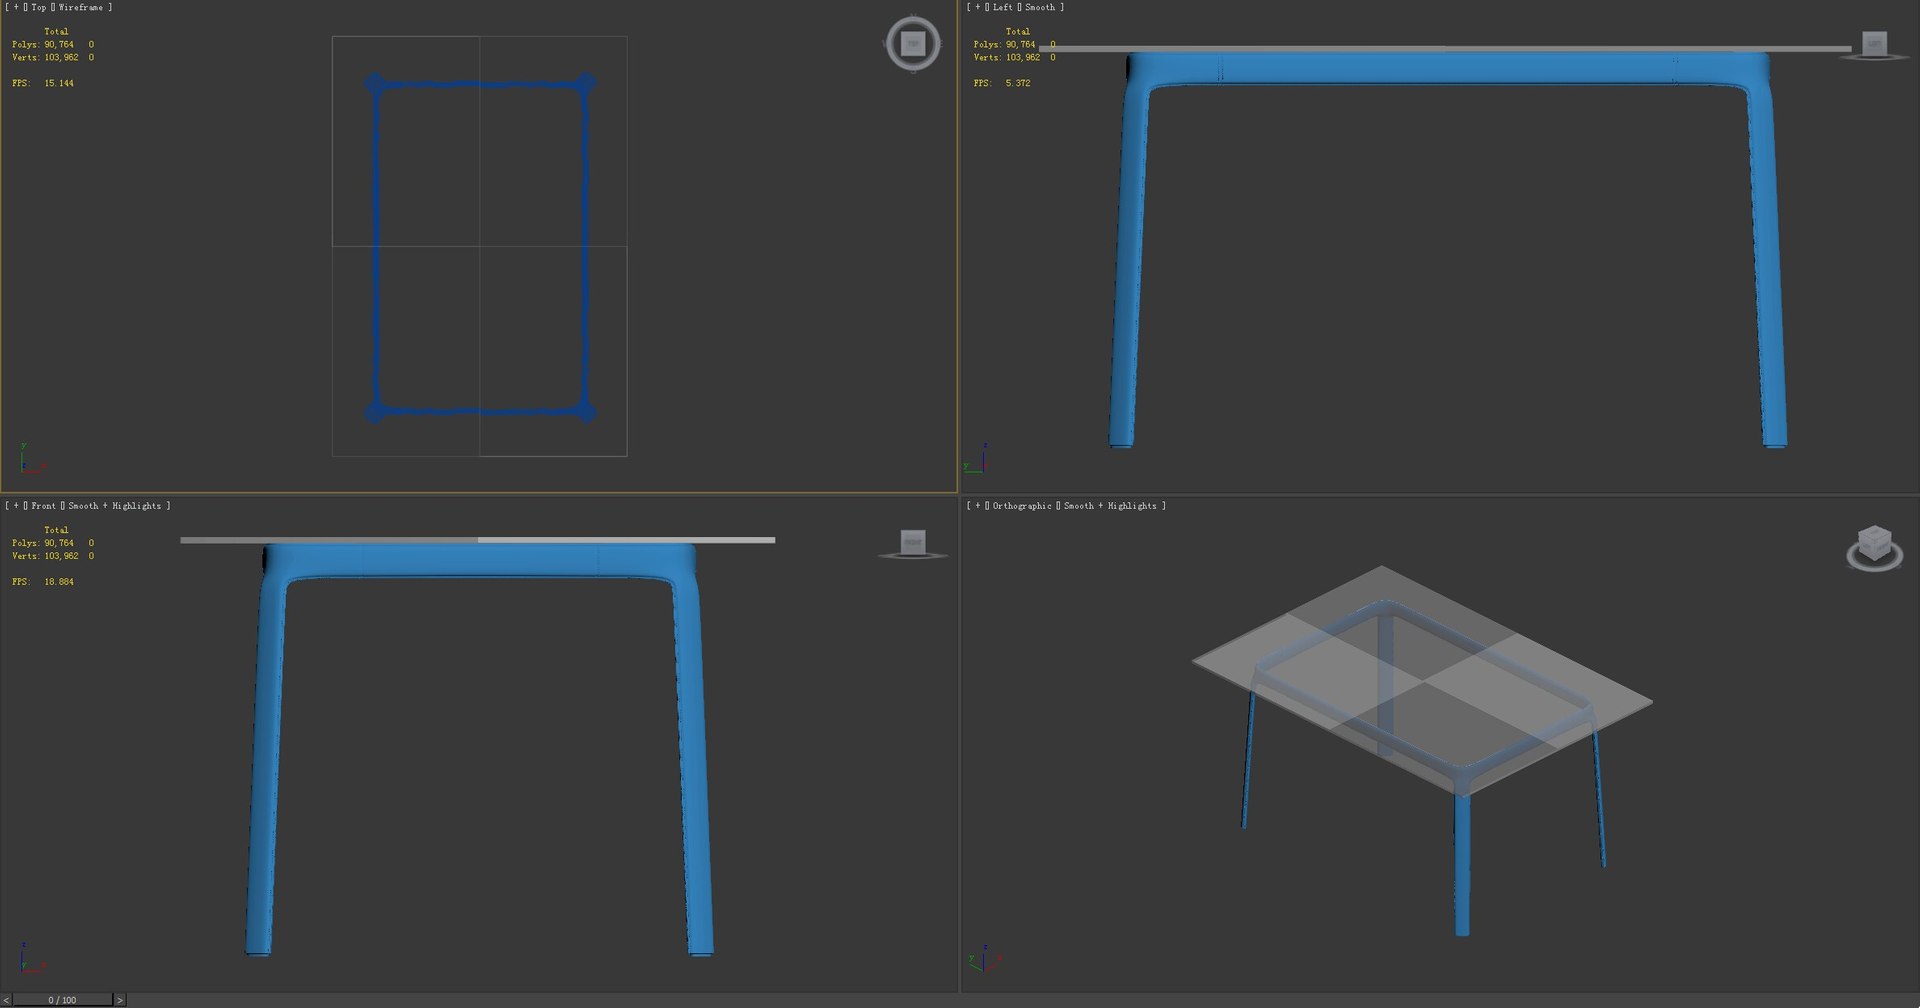Click the '0 / 100' time slider handle

[62, 1000]
